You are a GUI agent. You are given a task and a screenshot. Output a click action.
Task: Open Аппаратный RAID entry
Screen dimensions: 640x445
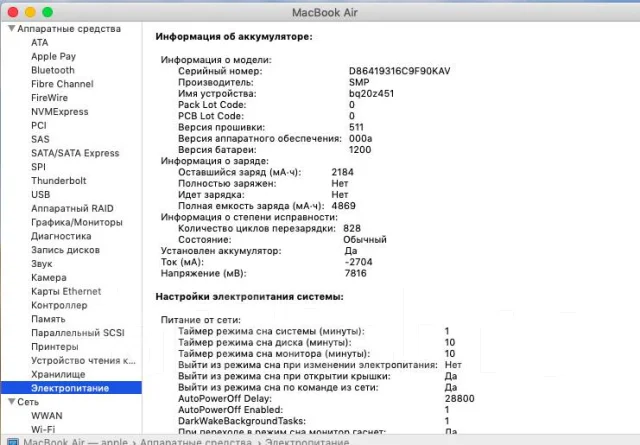pos(72,209)
